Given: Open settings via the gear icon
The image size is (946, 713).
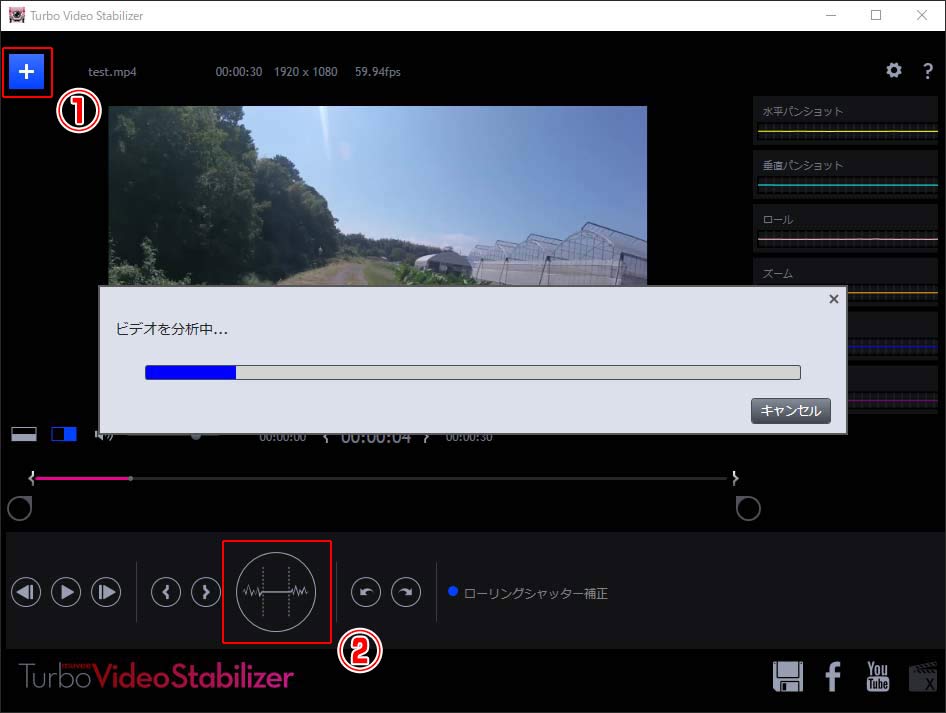Looking at the screenshot, I should tap(894, 71).
